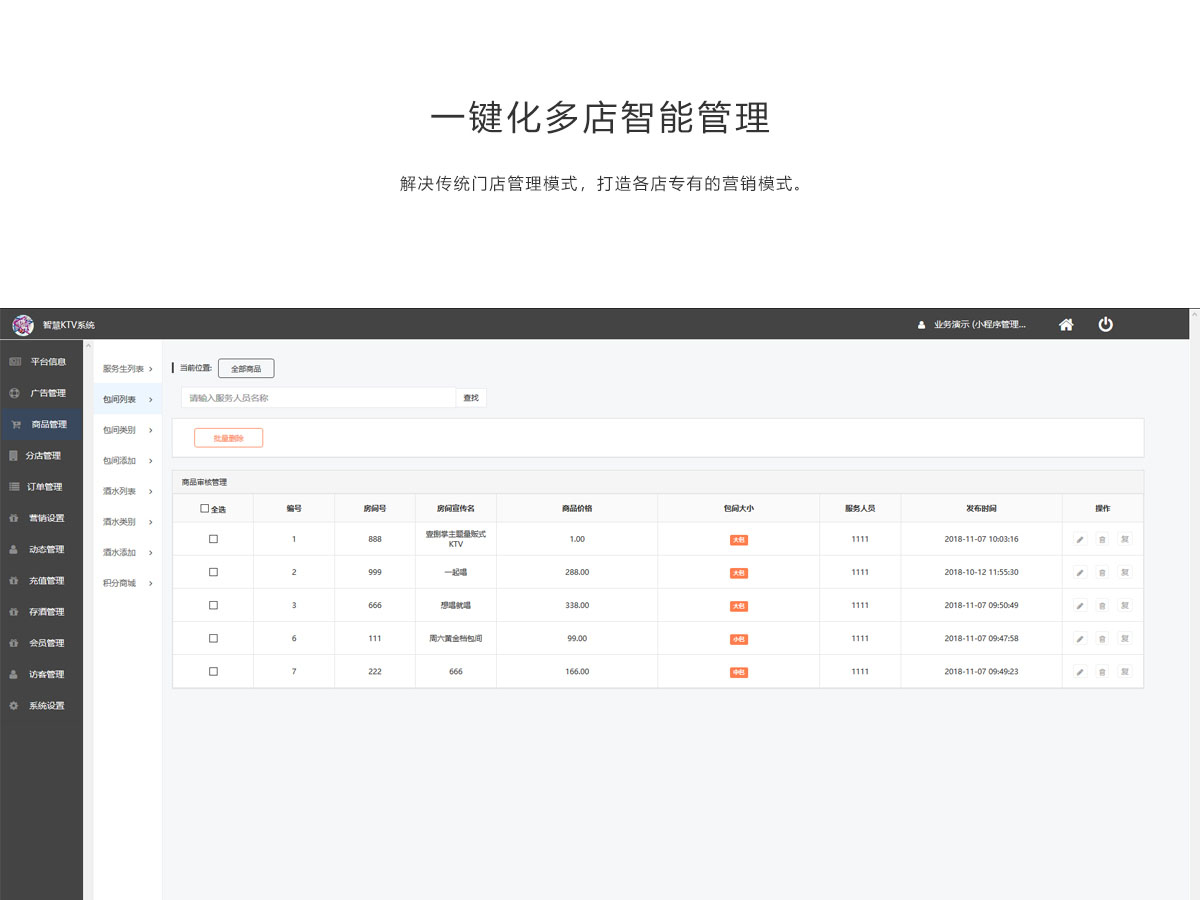This screenshot has height=900, width=1200.
Task: Edit room 999 with the pencil icon
Action: pos(1080,572)
